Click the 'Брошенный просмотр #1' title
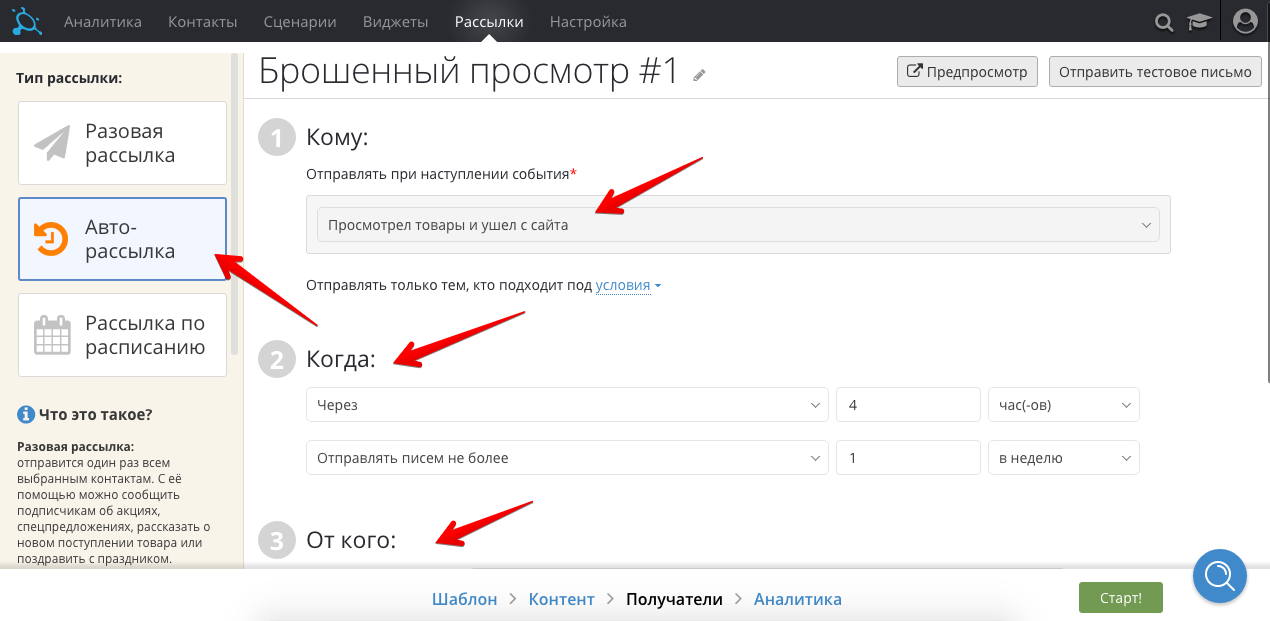1270x621 pixels. point(469,71)
